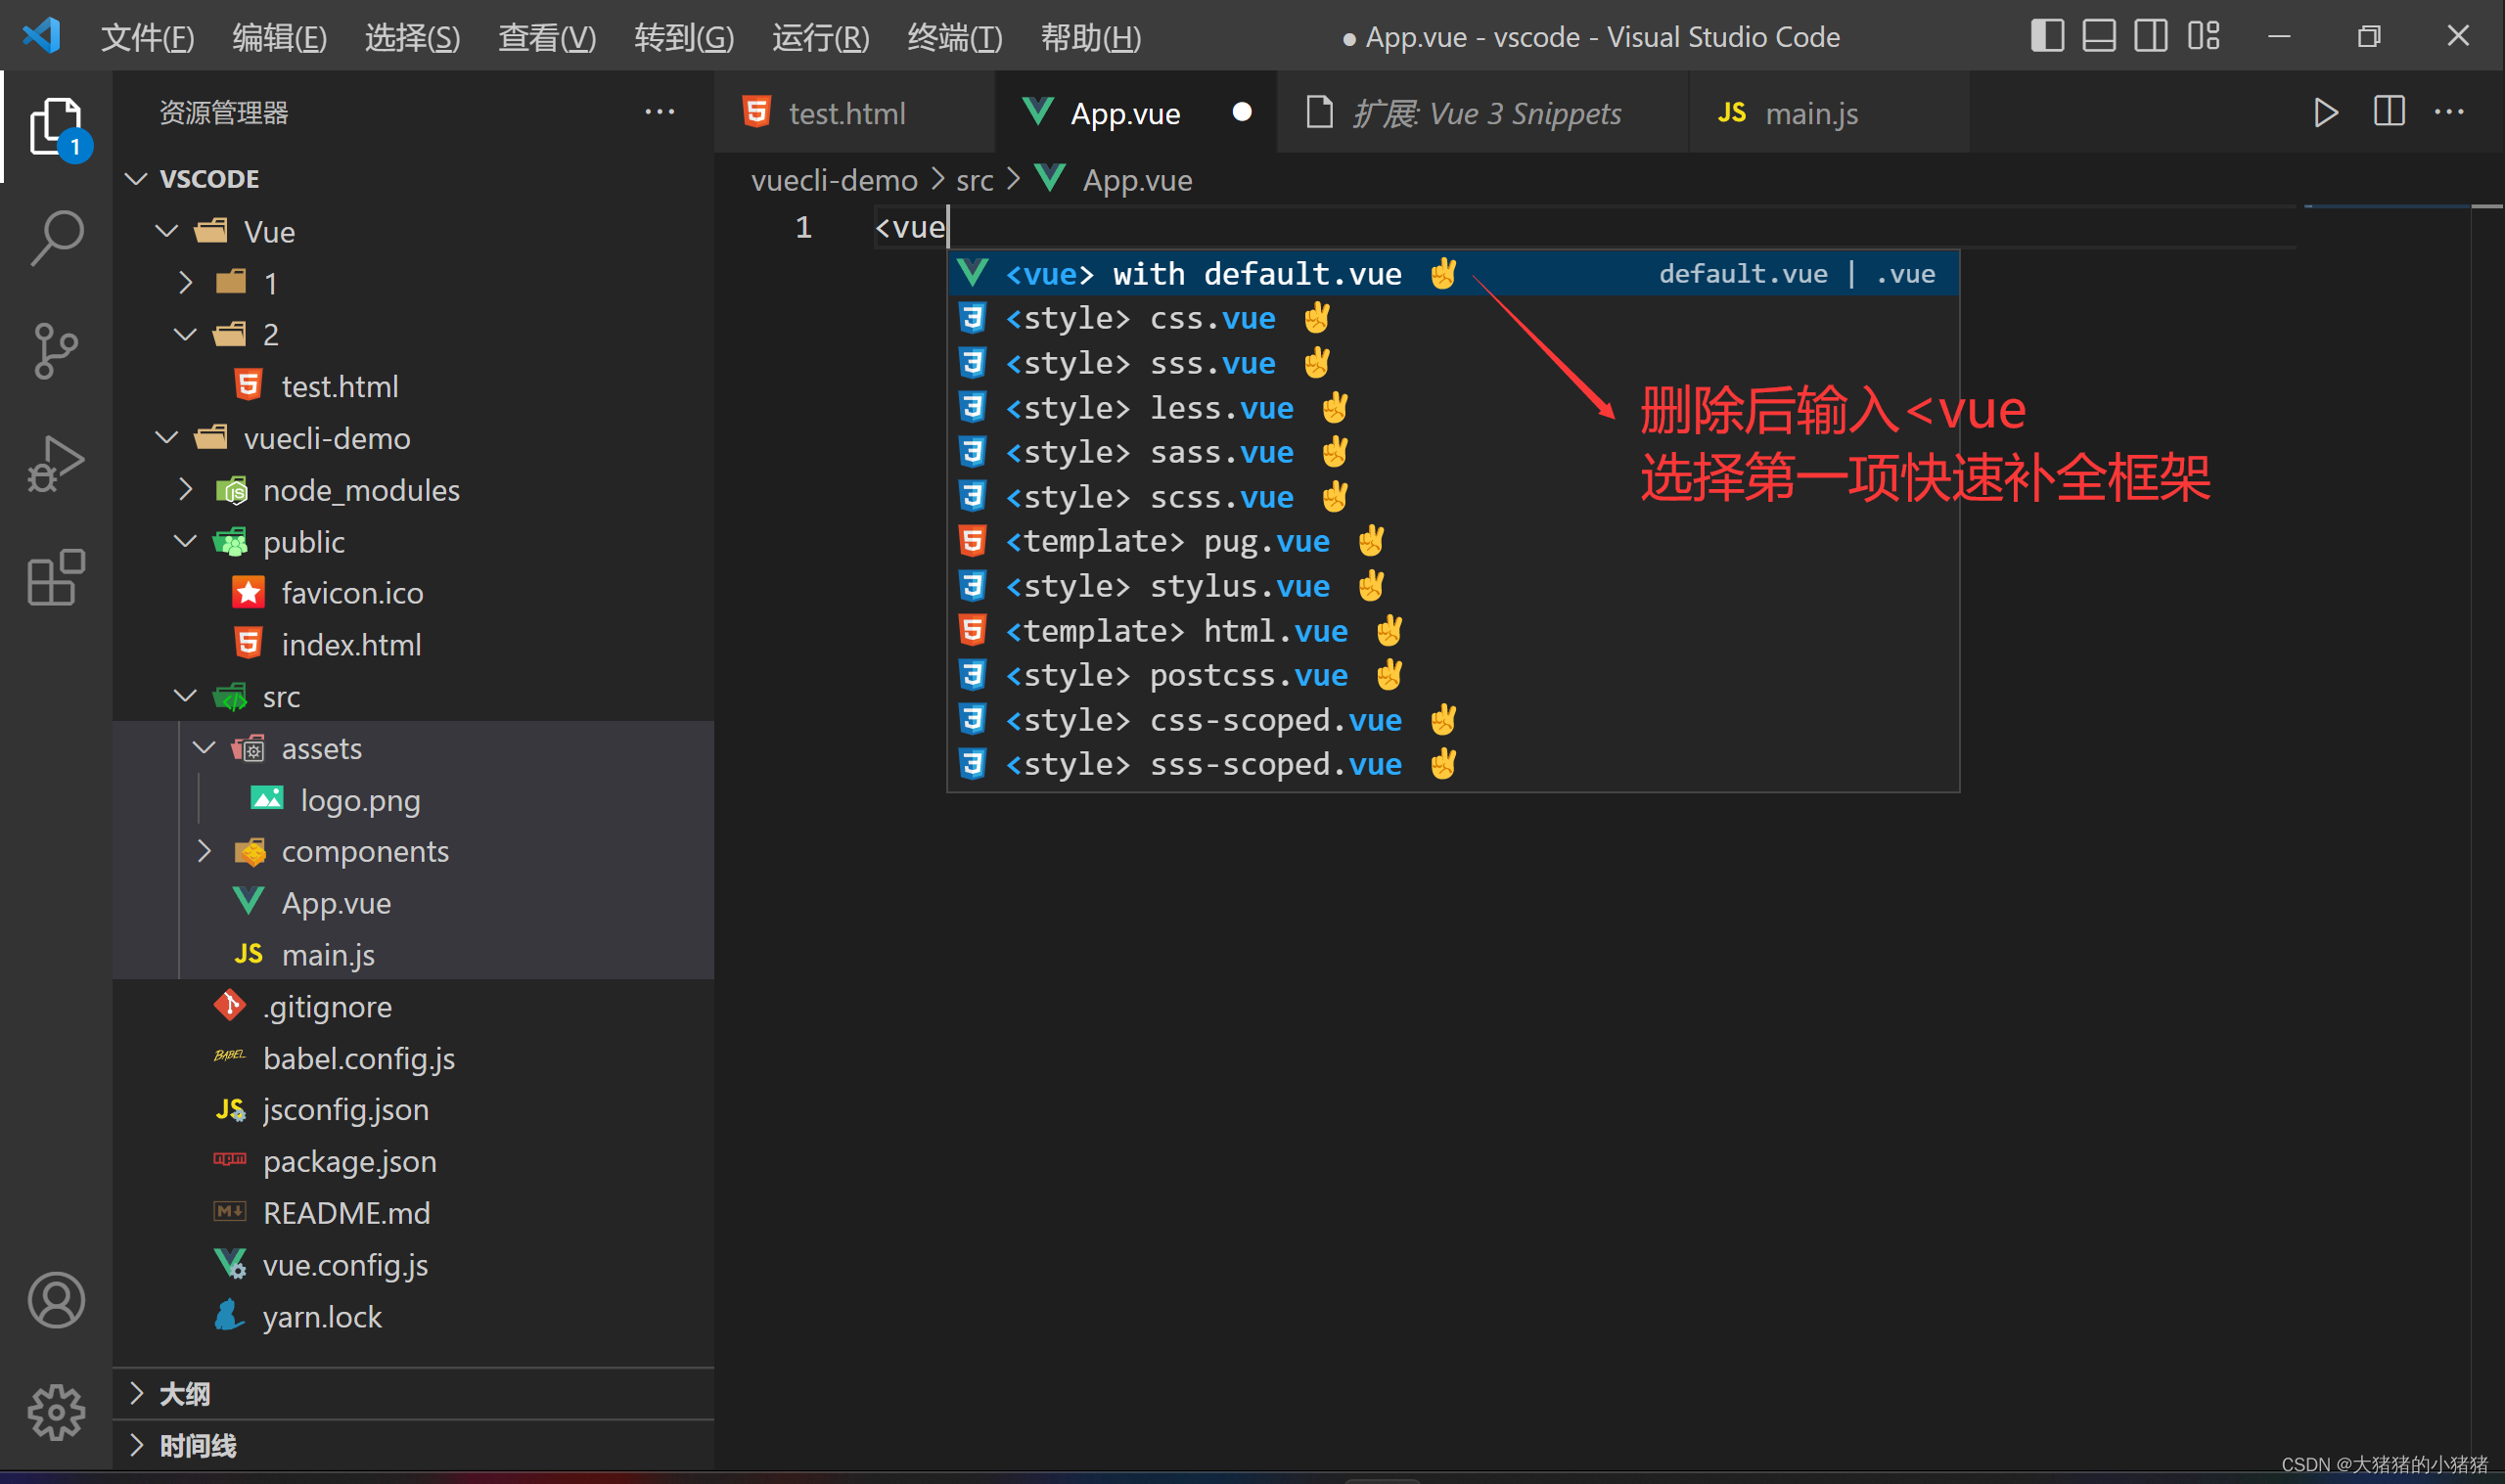This screenshot has width=2505, height=1484.
Task: Open the Search view in activity bar
Action: [x=56, y=238]
